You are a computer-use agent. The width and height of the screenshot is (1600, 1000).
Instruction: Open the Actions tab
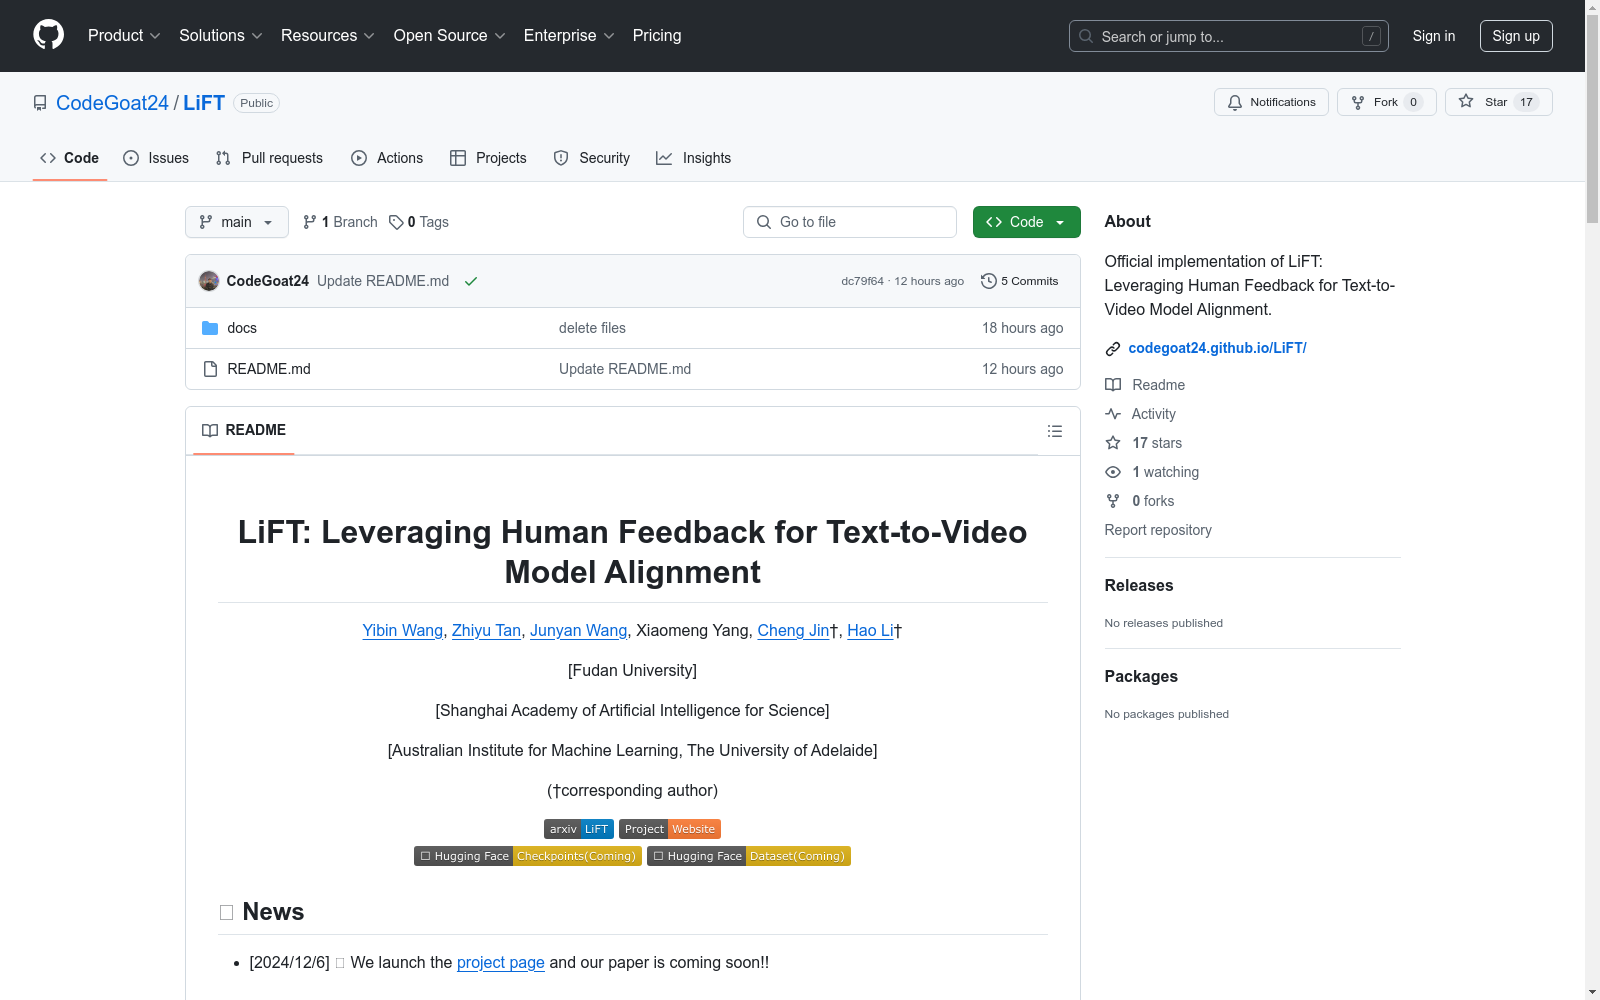coord(387,158)
